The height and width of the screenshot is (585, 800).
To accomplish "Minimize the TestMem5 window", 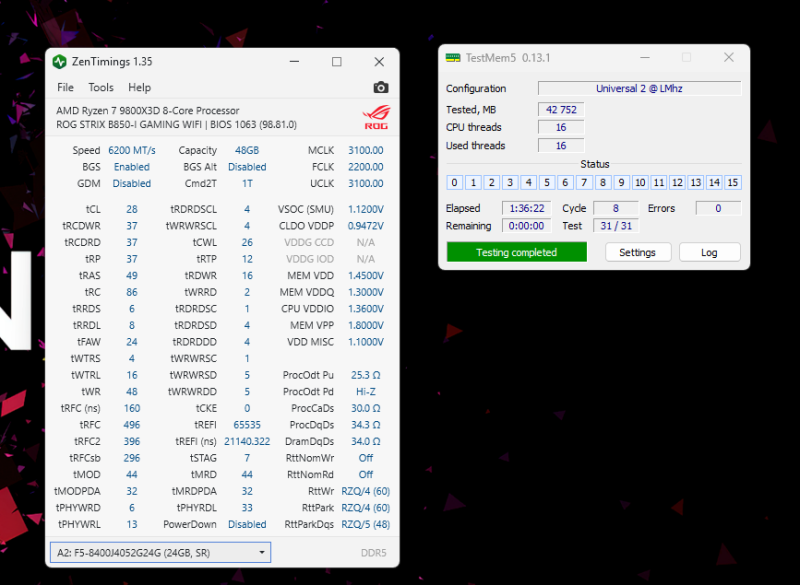I will [x=645, y=58].
